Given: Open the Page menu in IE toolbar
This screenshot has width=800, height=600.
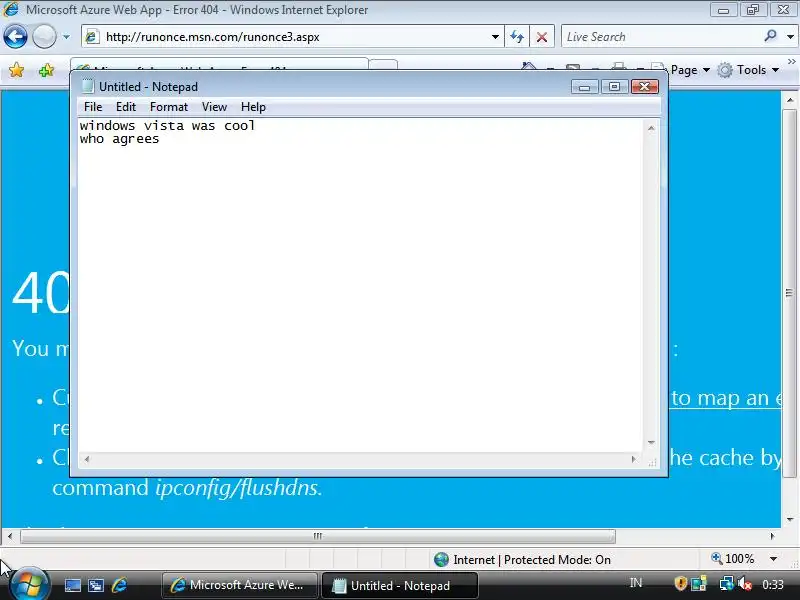Looking at the screenshot, I should 690,70.
